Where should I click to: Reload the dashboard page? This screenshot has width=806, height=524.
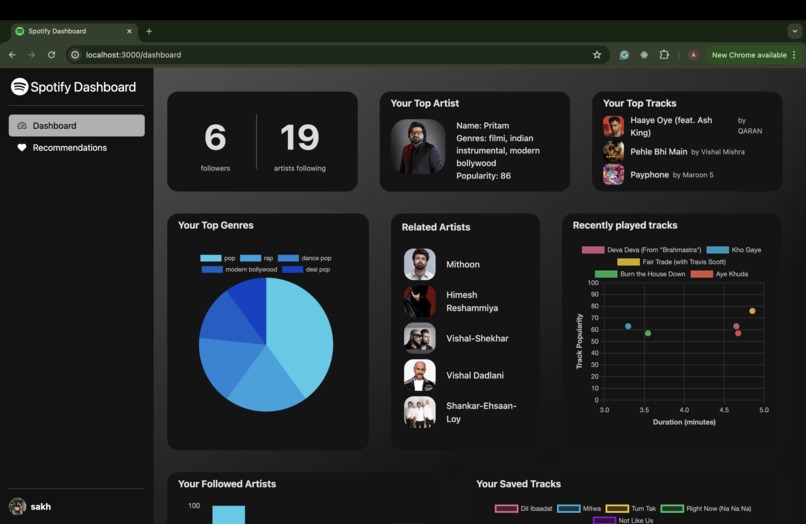coord(51,55)
